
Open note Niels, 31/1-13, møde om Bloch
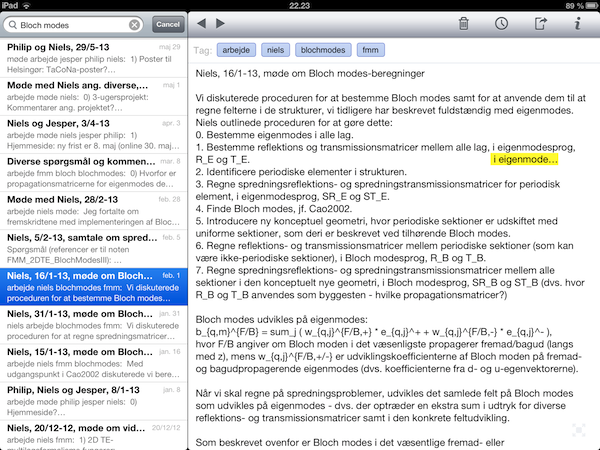(x=94, y=325)
